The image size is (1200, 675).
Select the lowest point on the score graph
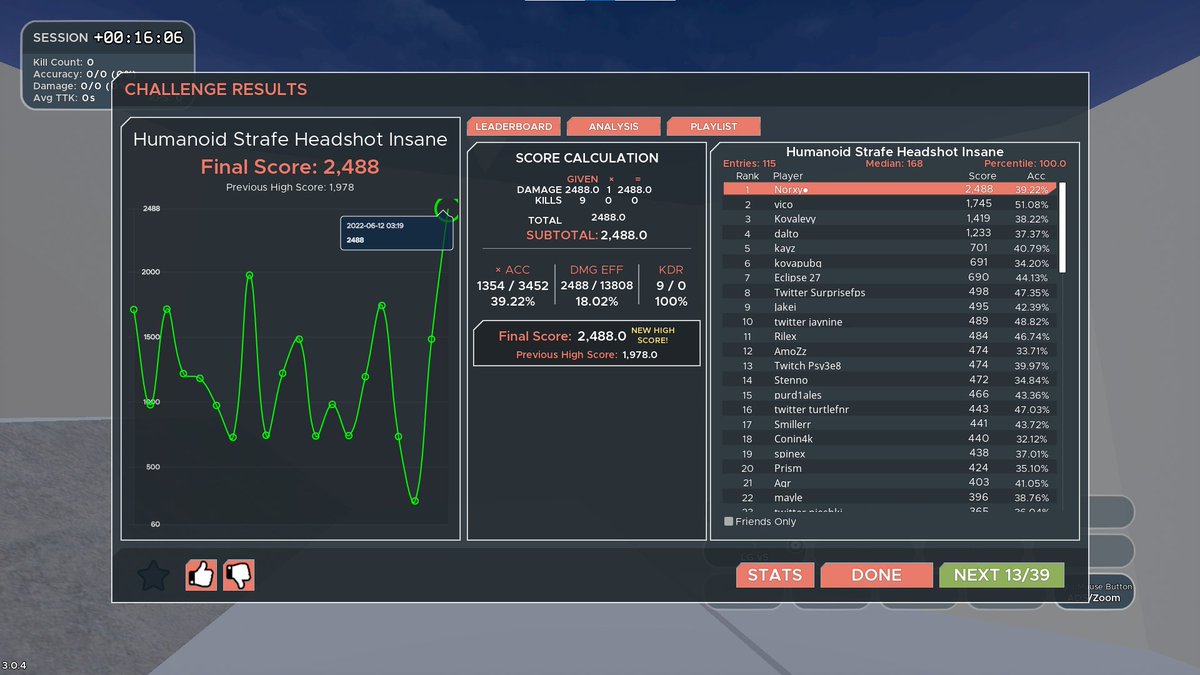pyautogui.click(x=415, y=501)
